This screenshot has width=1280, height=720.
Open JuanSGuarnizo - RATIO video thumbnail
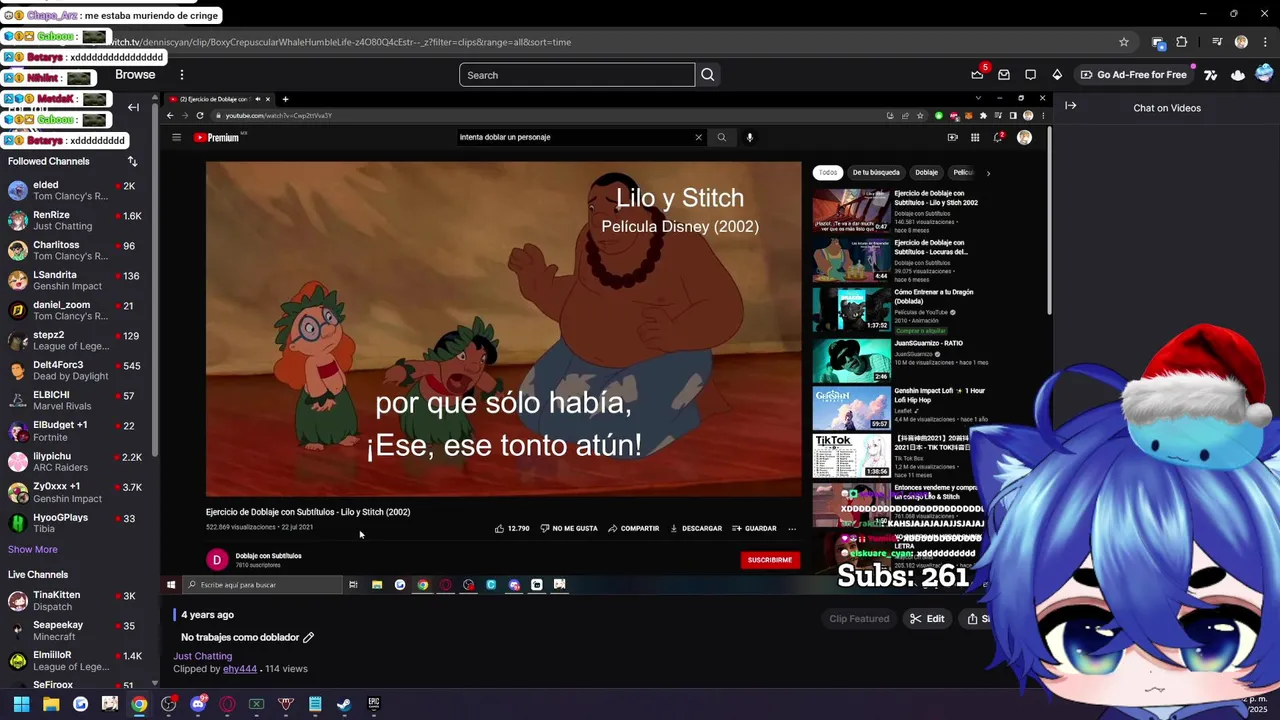[851, 360]
